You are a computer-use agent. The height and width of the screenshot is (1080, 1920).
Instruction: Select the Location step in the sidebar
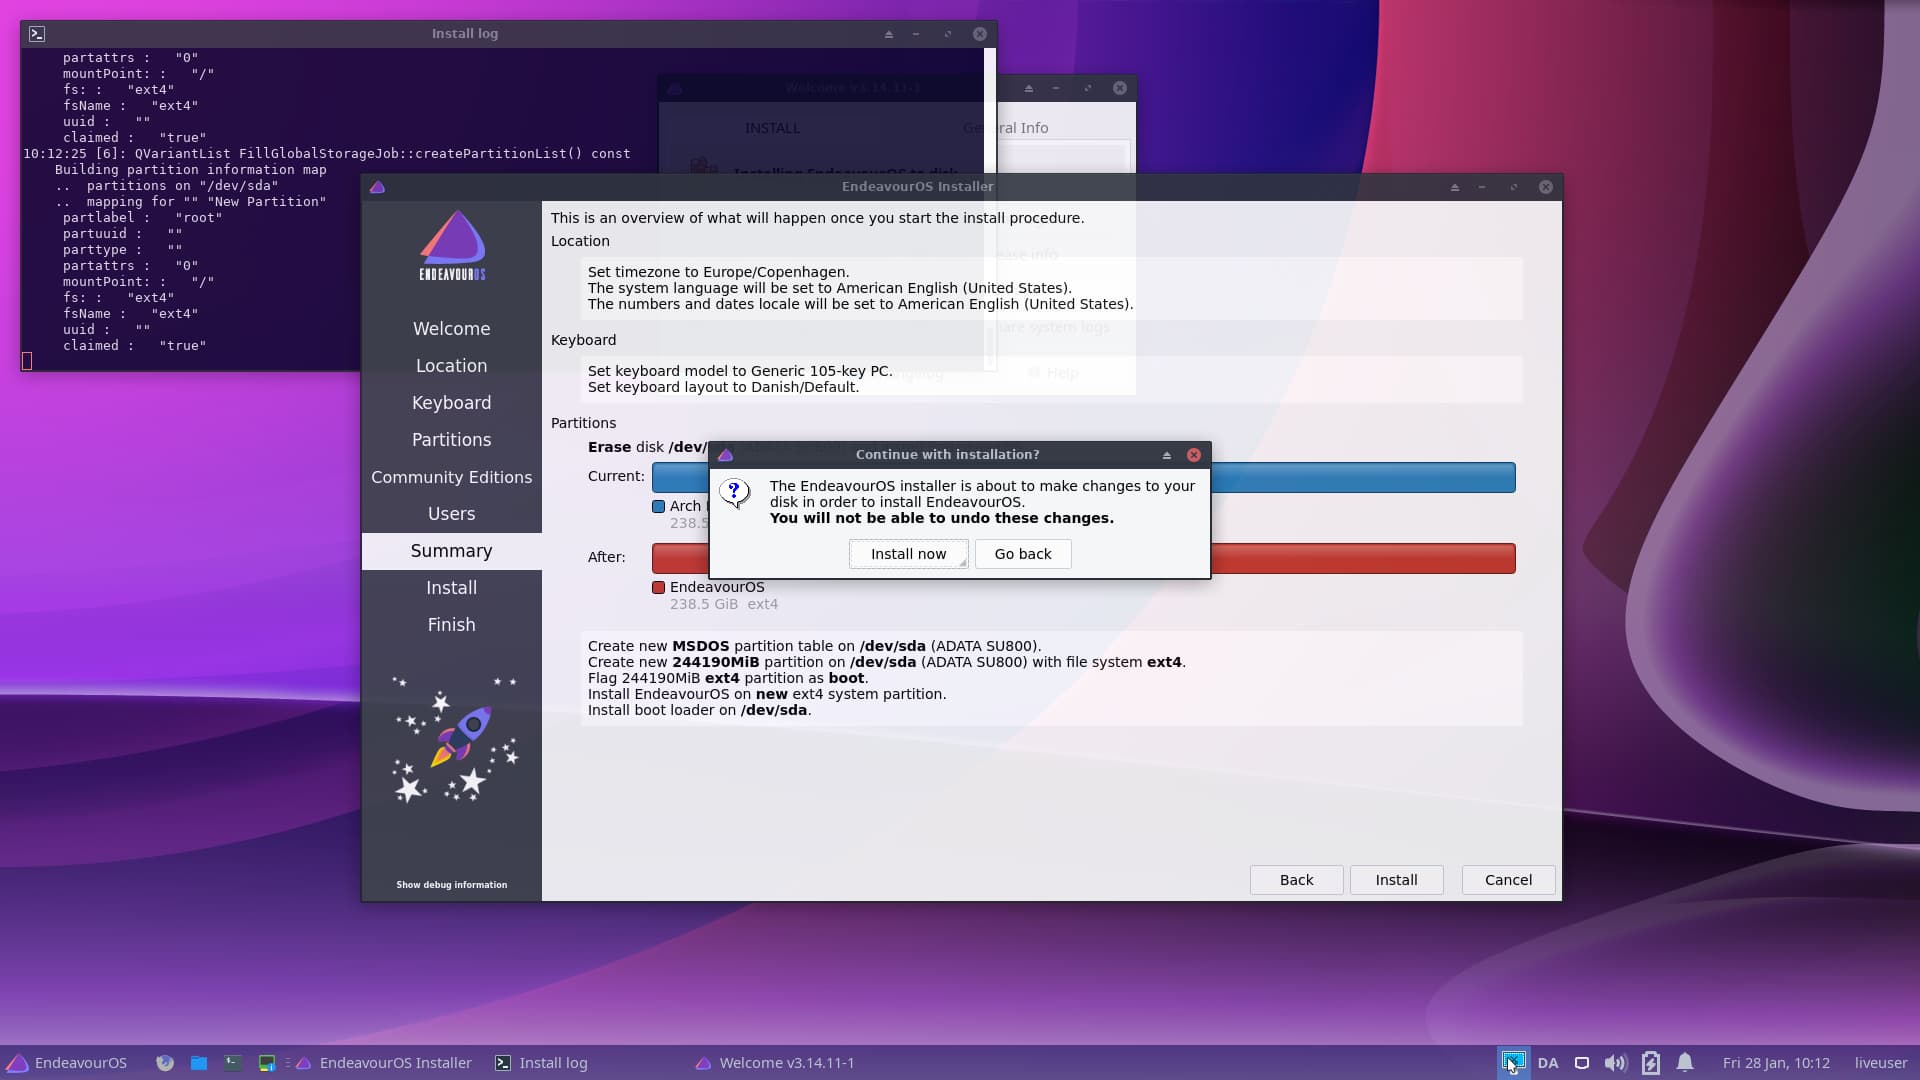pos(451,366)
